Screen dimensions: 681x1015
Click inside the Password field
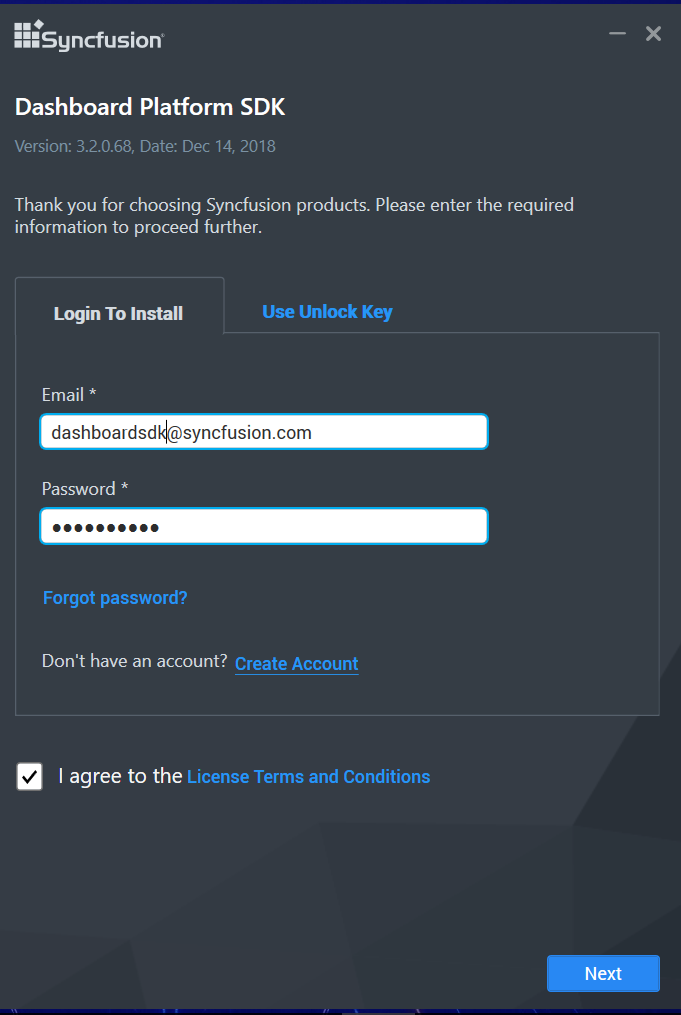[x=263, y=525]
